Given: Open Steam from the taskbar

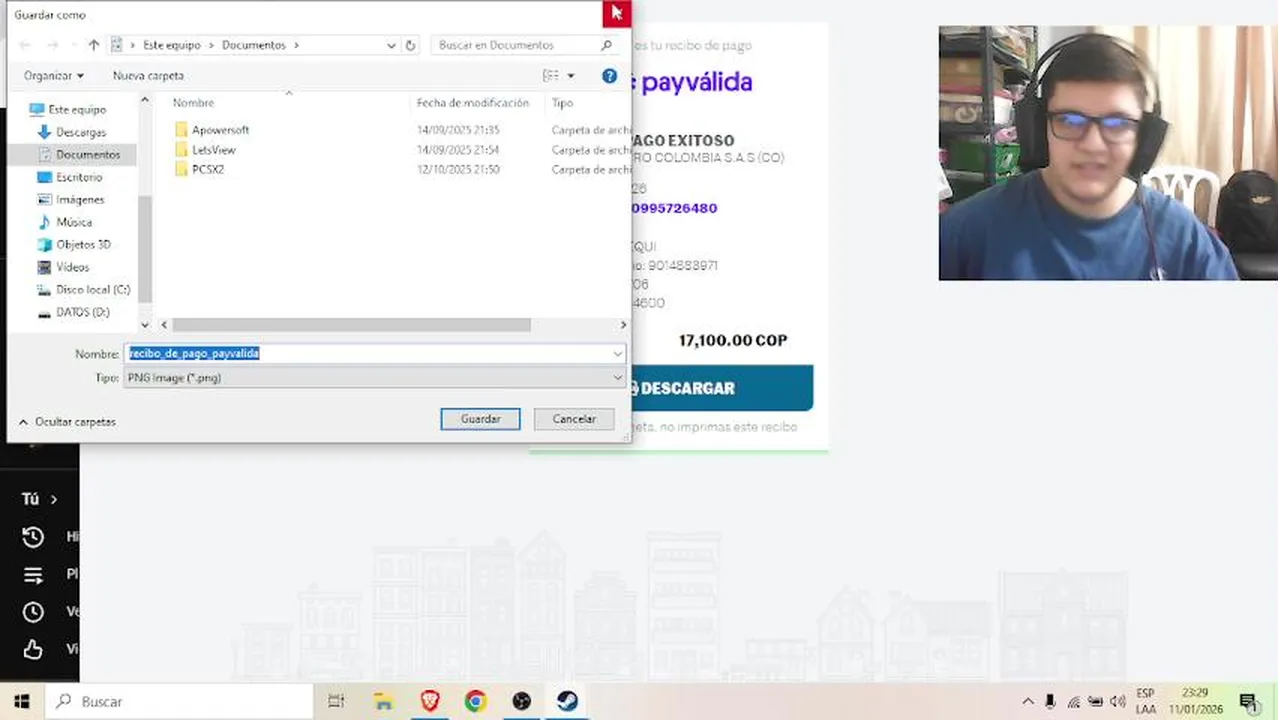Looking at the screenshot, I should (568, 702).
